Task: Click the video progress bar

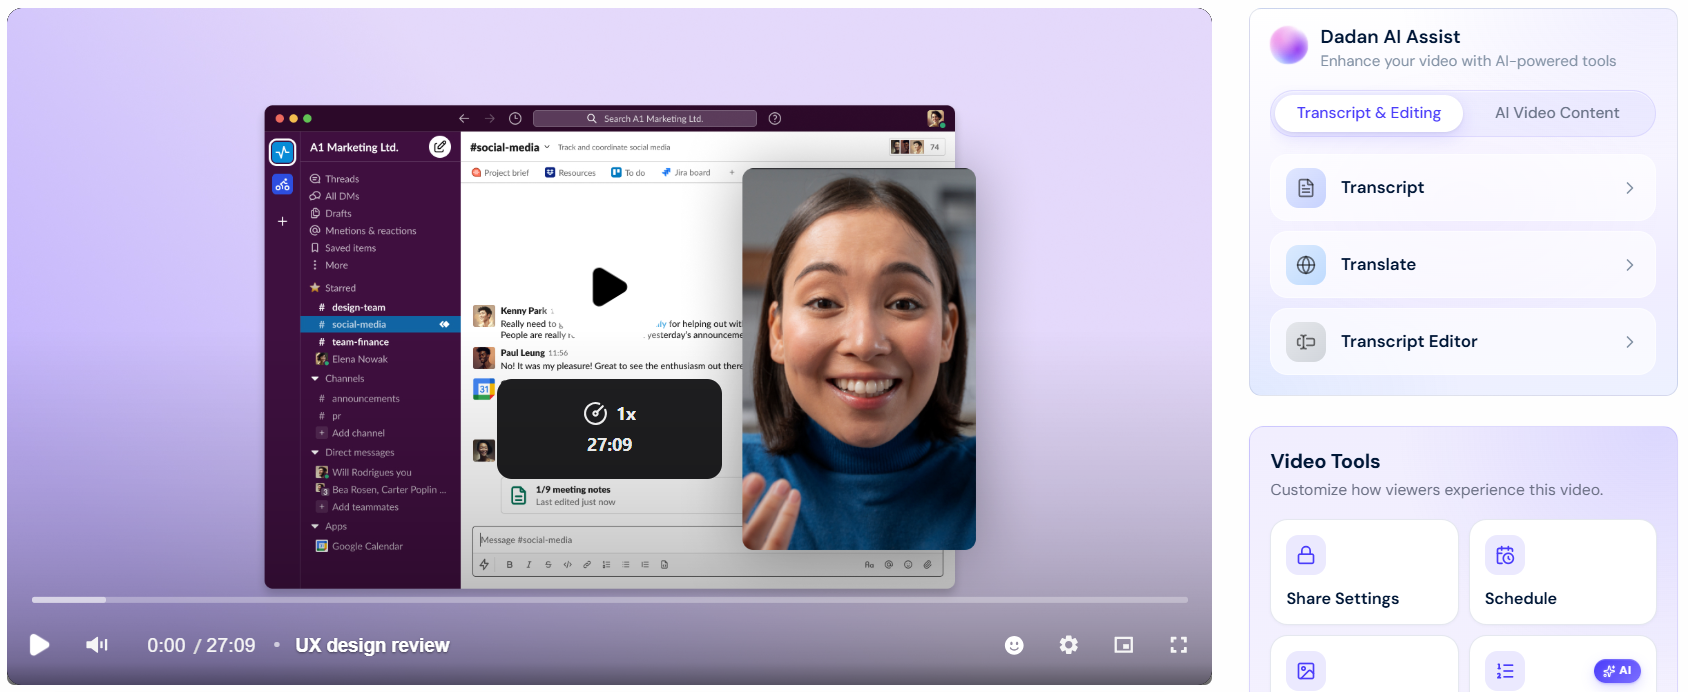Action: pyautogui.click(x=609, y=600)
